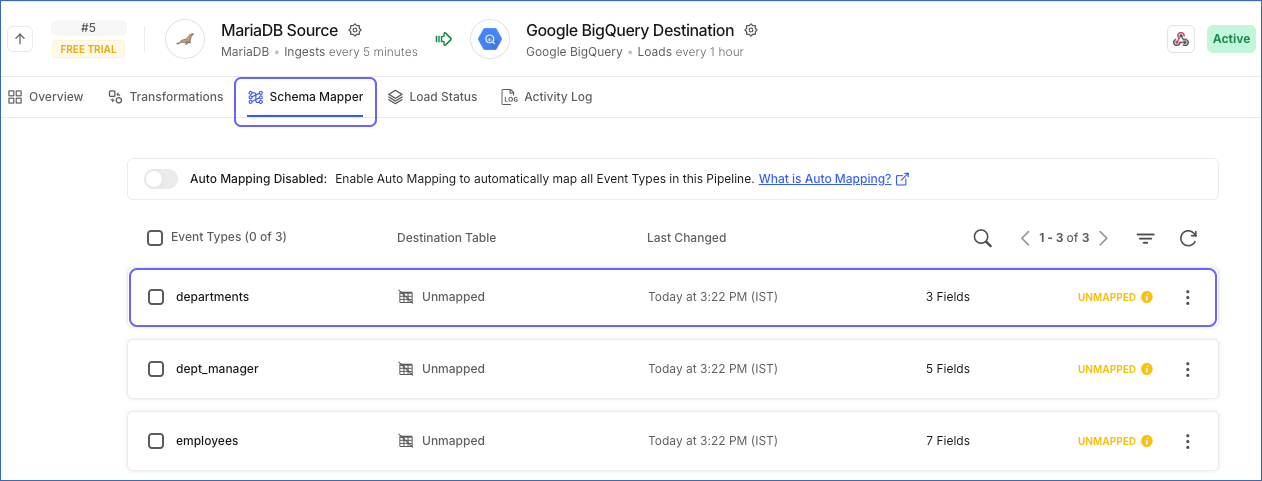Open the What is Auto Mapping link
1262x481 pixels.
833,179
